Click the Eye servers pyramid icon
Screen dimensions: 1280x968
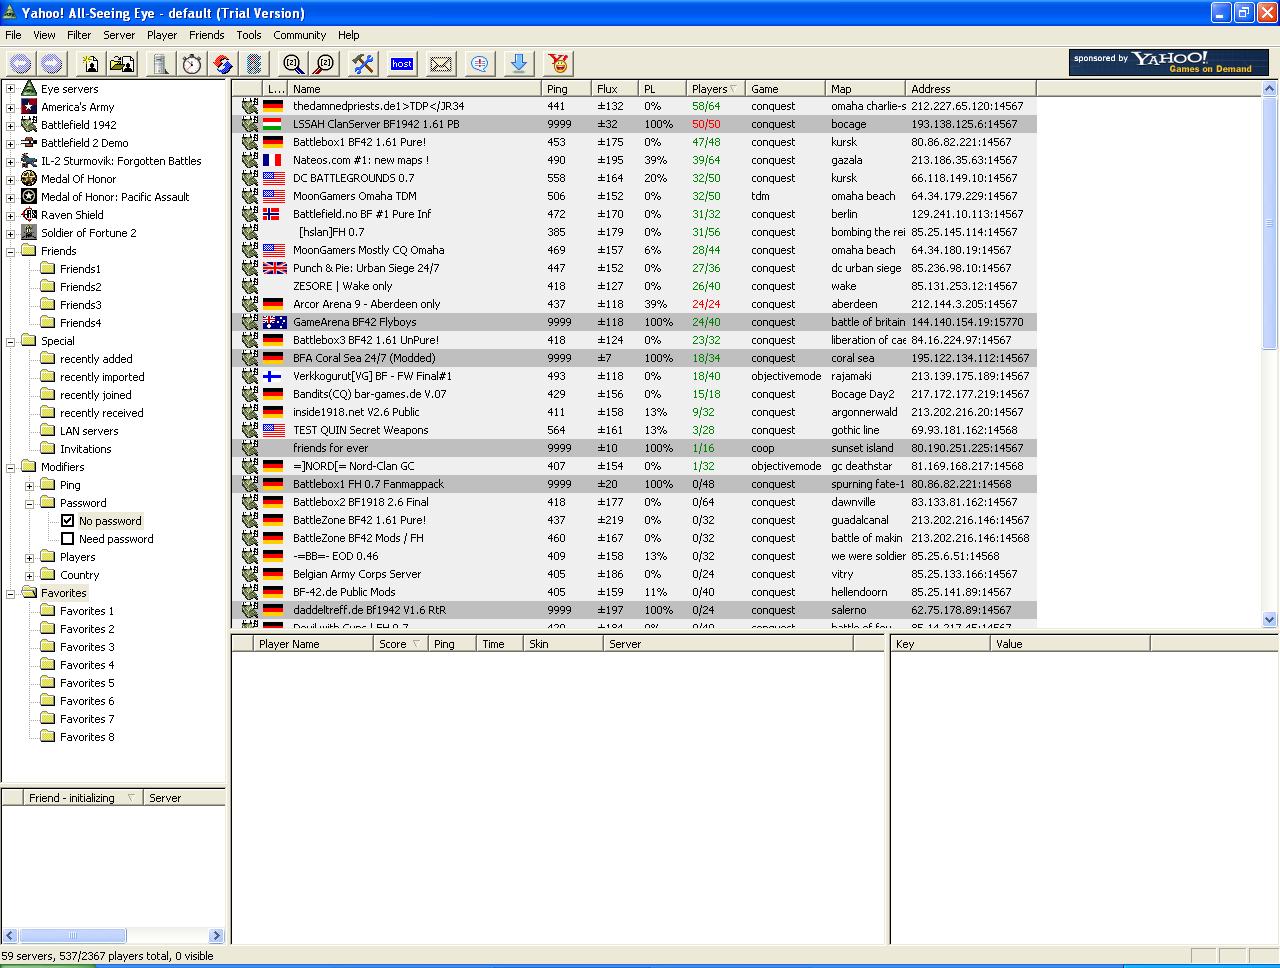[29, 89]
